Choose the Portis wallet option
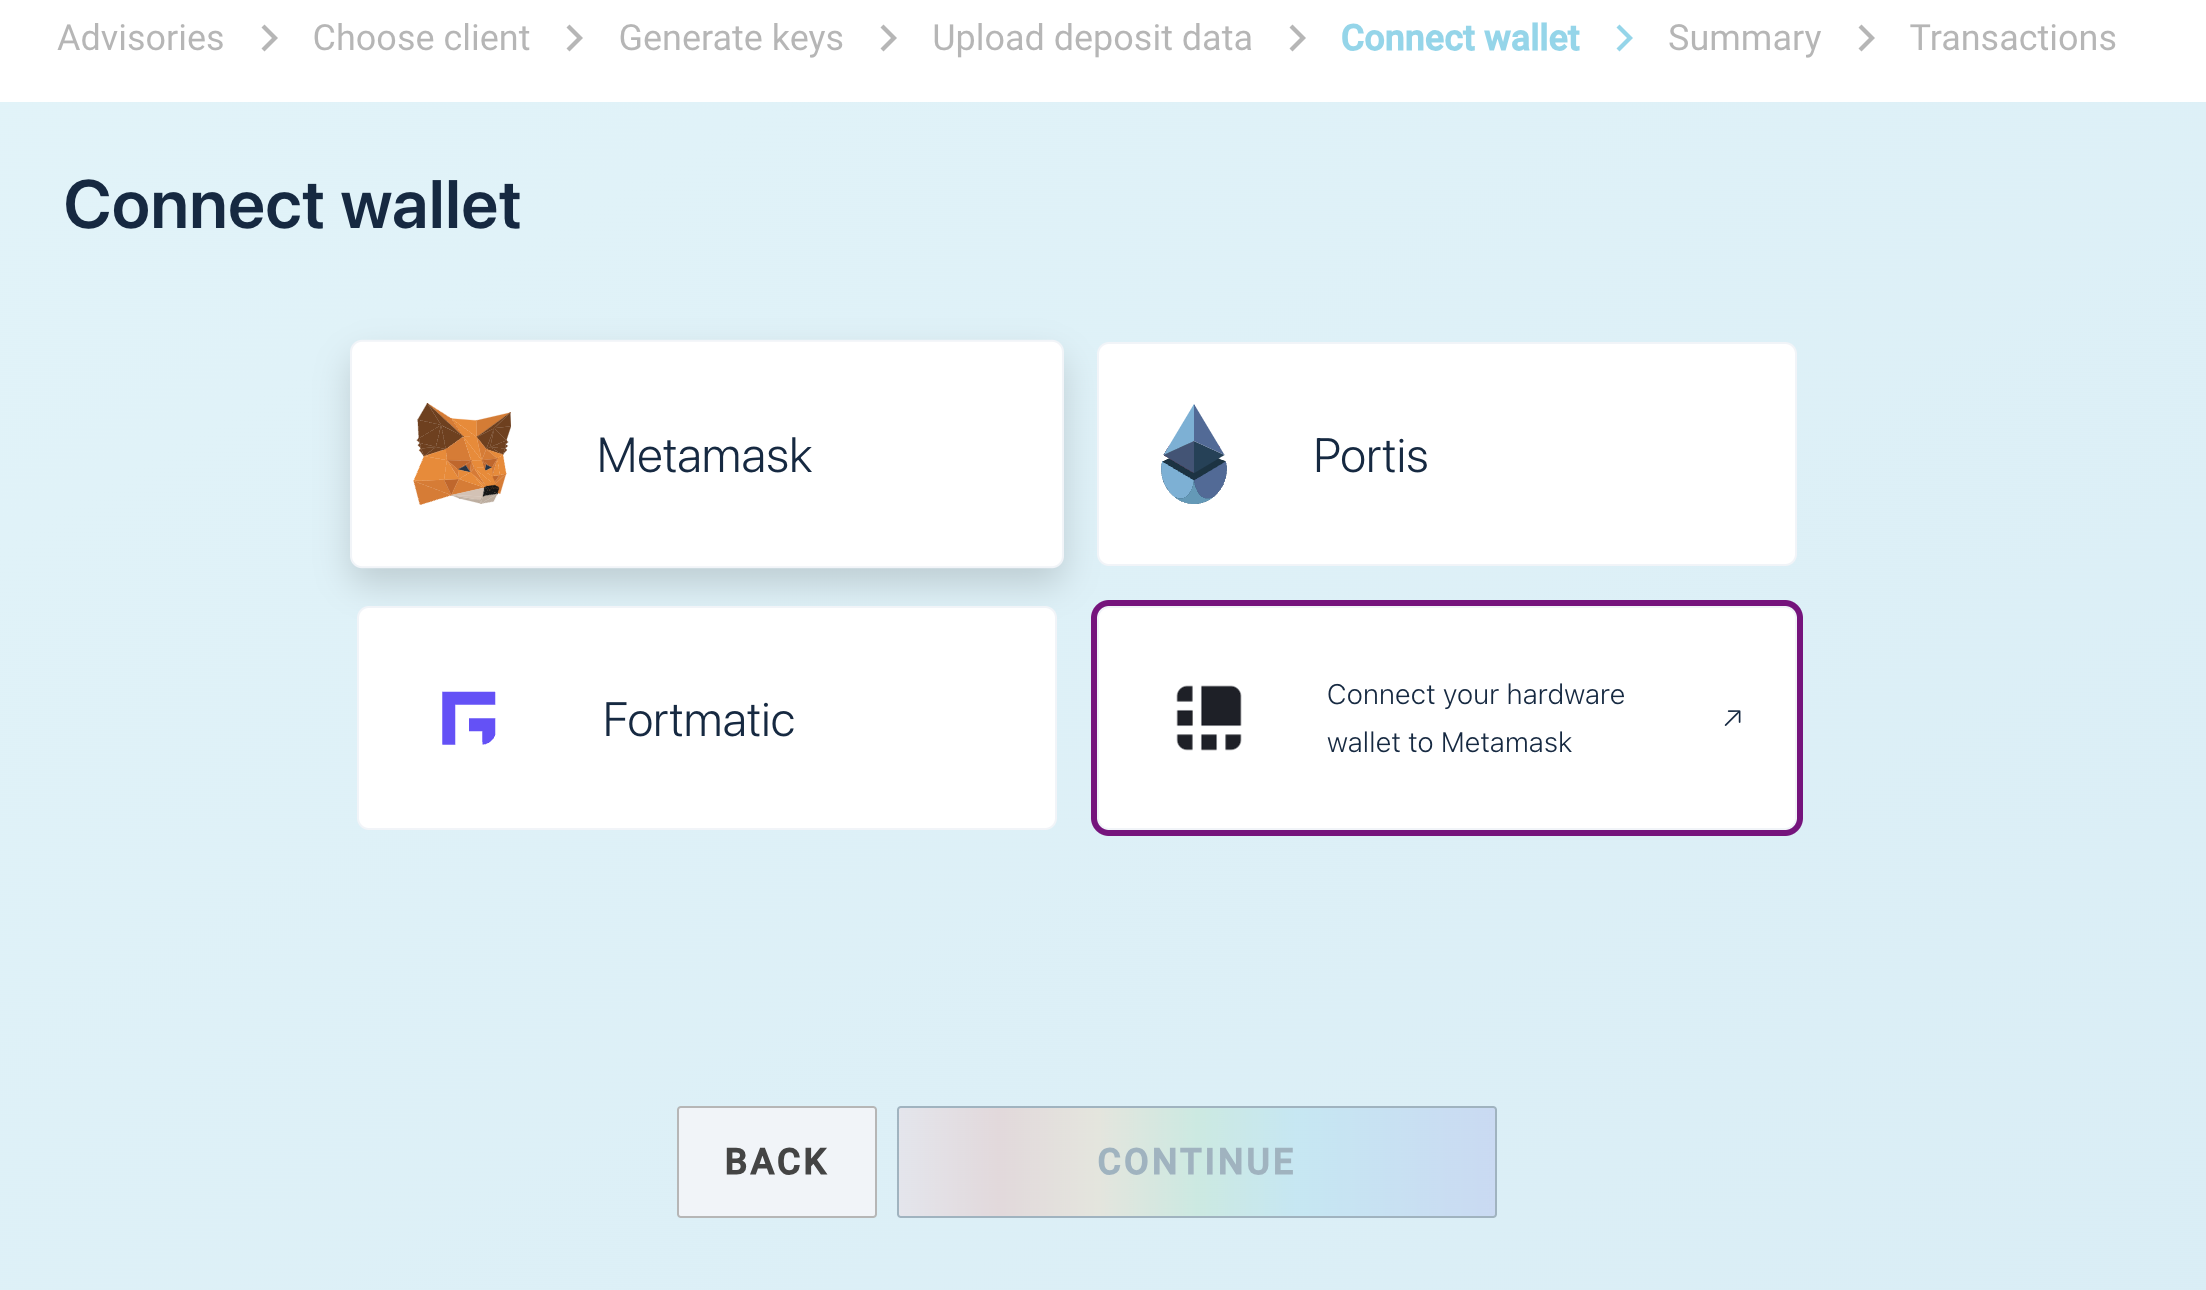 click(1446, 454)
